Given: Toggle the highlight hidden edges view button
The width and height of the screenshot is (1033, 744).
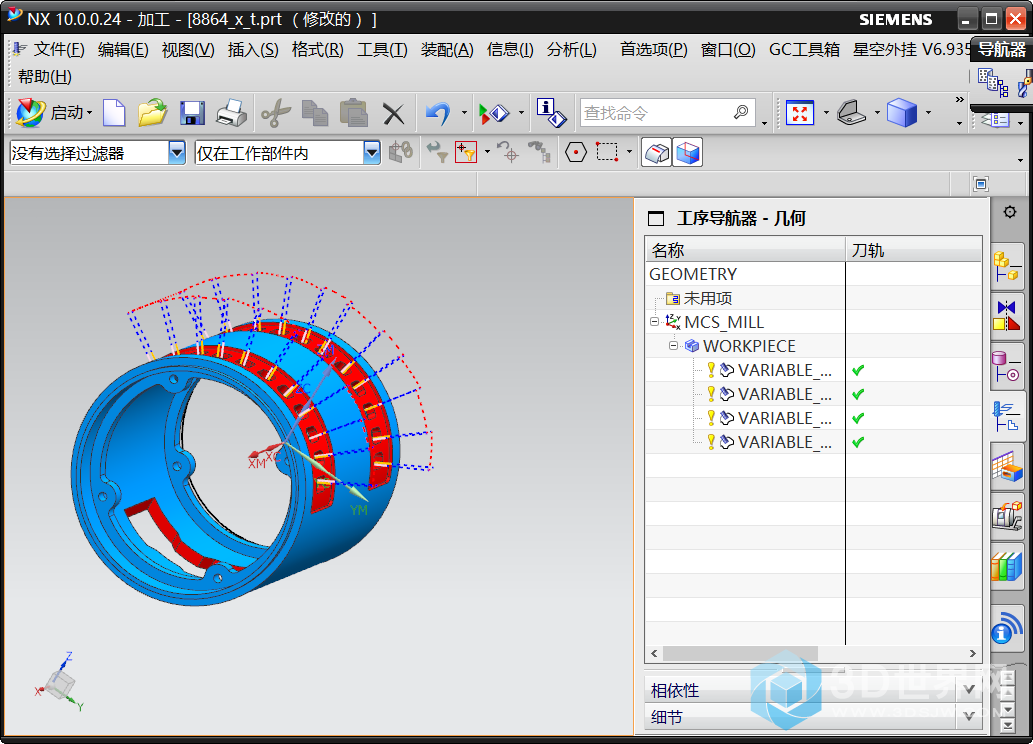Looking at the screenshot, I should [656, 153].
